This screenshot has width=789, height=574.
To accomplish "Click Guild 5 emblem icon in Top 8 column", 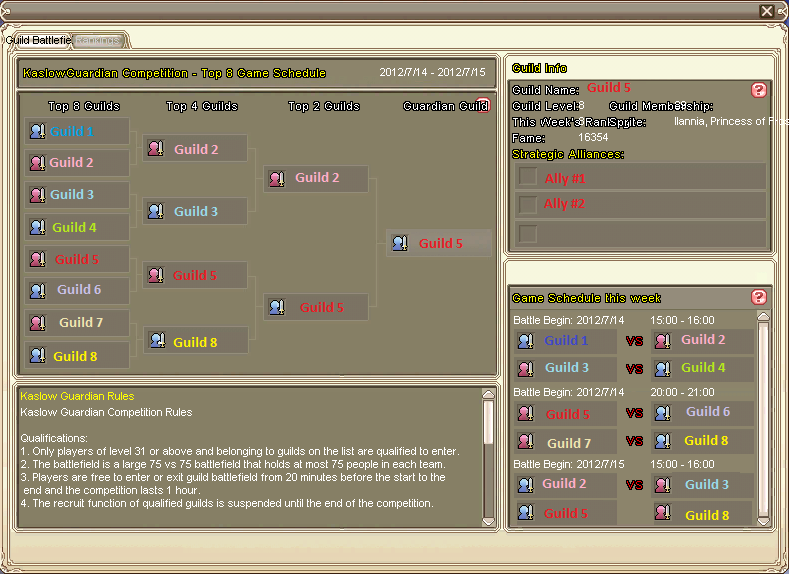I will 37,259.
